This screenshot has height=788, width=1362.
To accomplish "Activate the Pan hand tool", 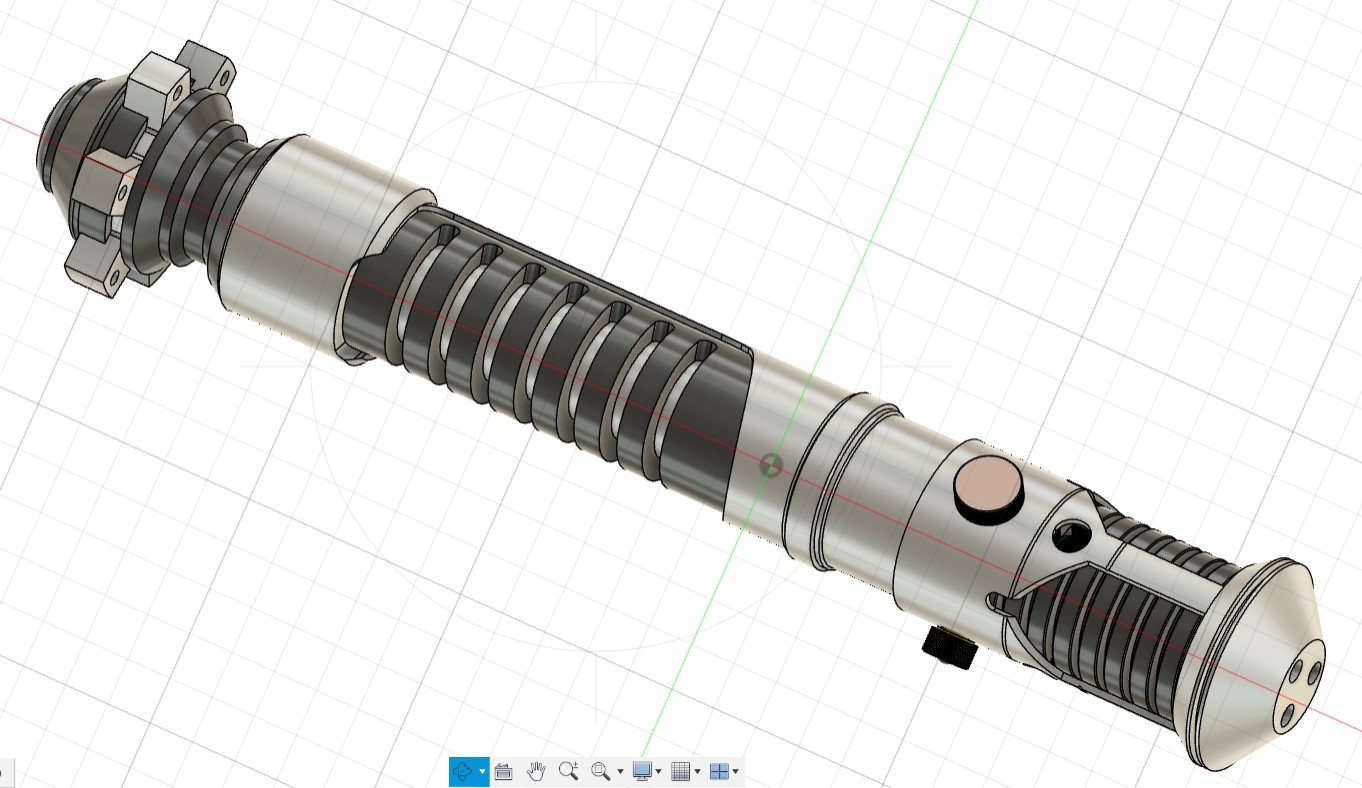I will tap(536, 771).
